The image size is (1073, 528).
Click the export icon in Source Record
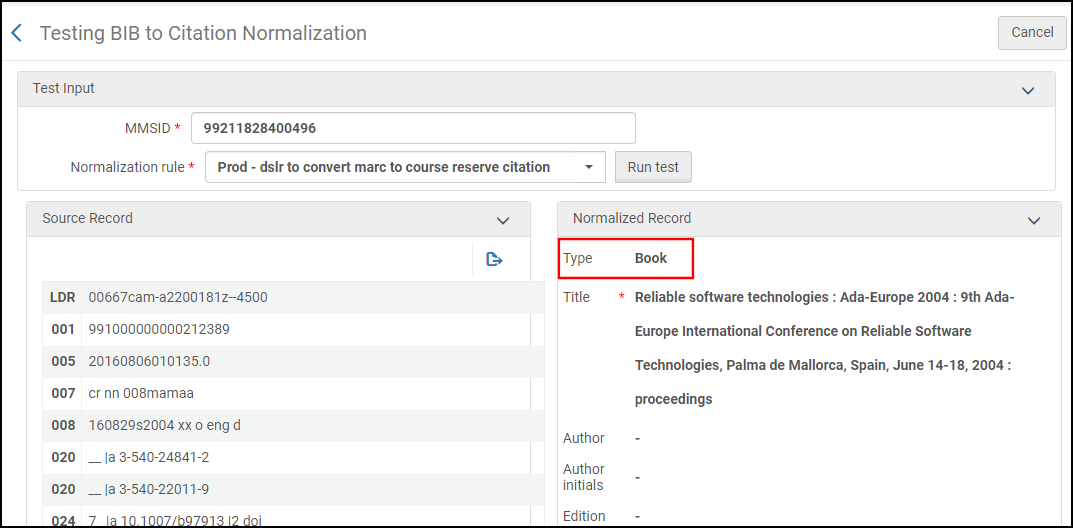click(x=493, y=260)
